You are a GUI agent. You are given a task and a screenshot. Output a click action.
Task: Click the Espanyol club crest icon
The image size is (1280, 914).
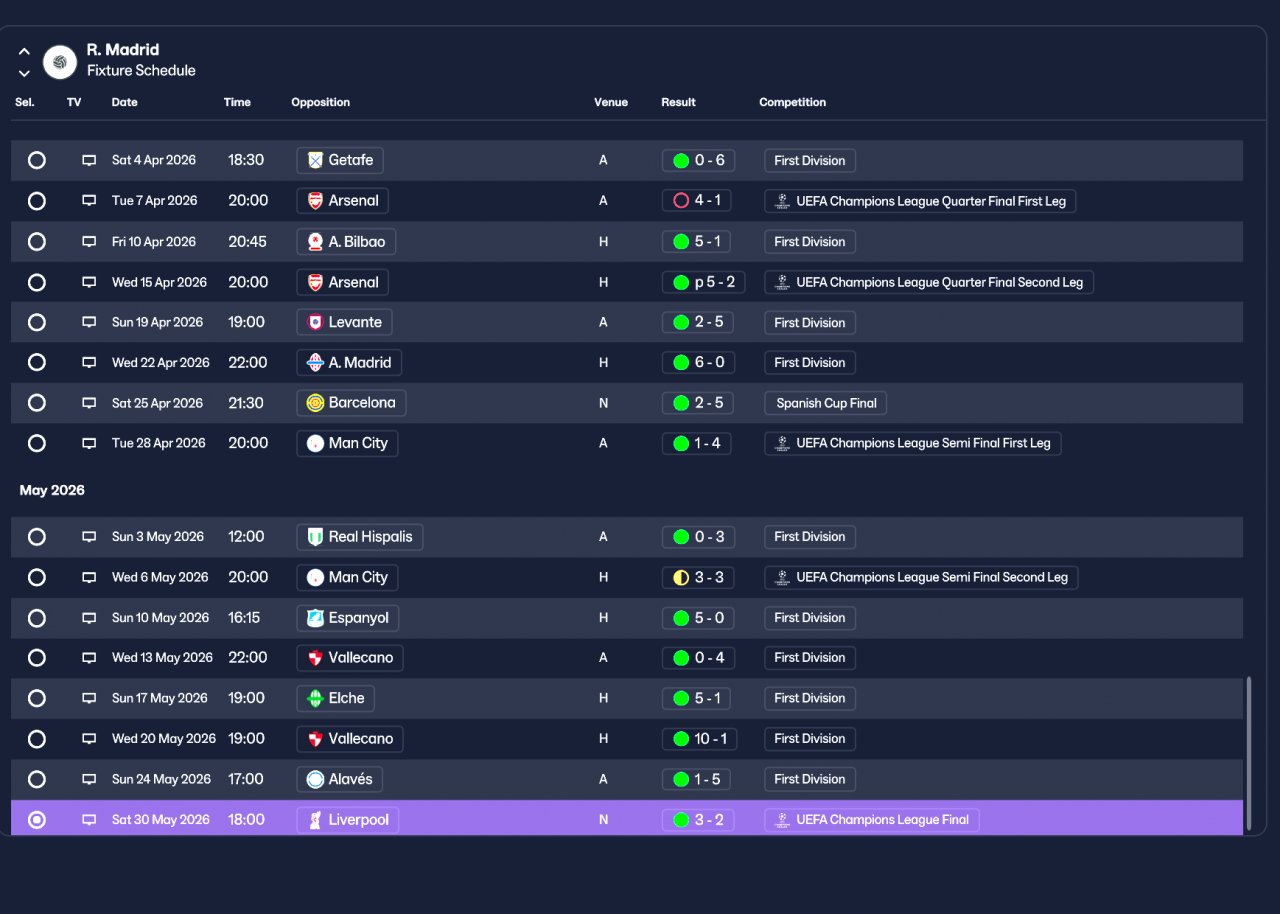point(315,618)
